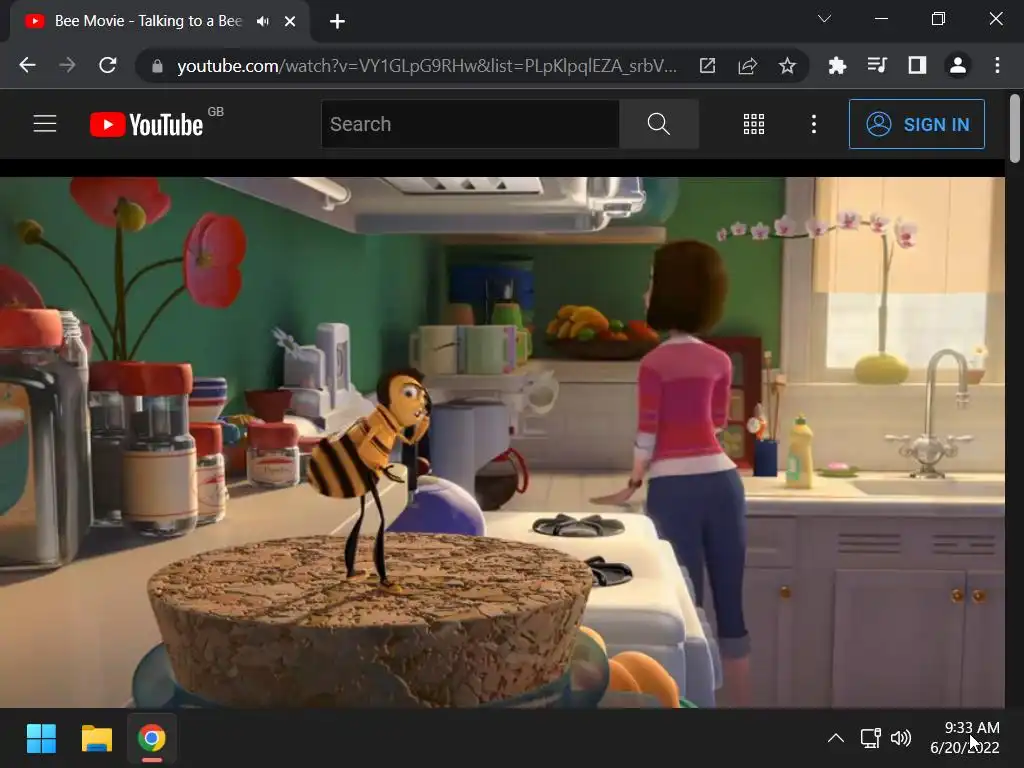Show hidden system tray icons
Image resolution: width=1024 pixels, height=768 pixels.
(x=835, y=739)
